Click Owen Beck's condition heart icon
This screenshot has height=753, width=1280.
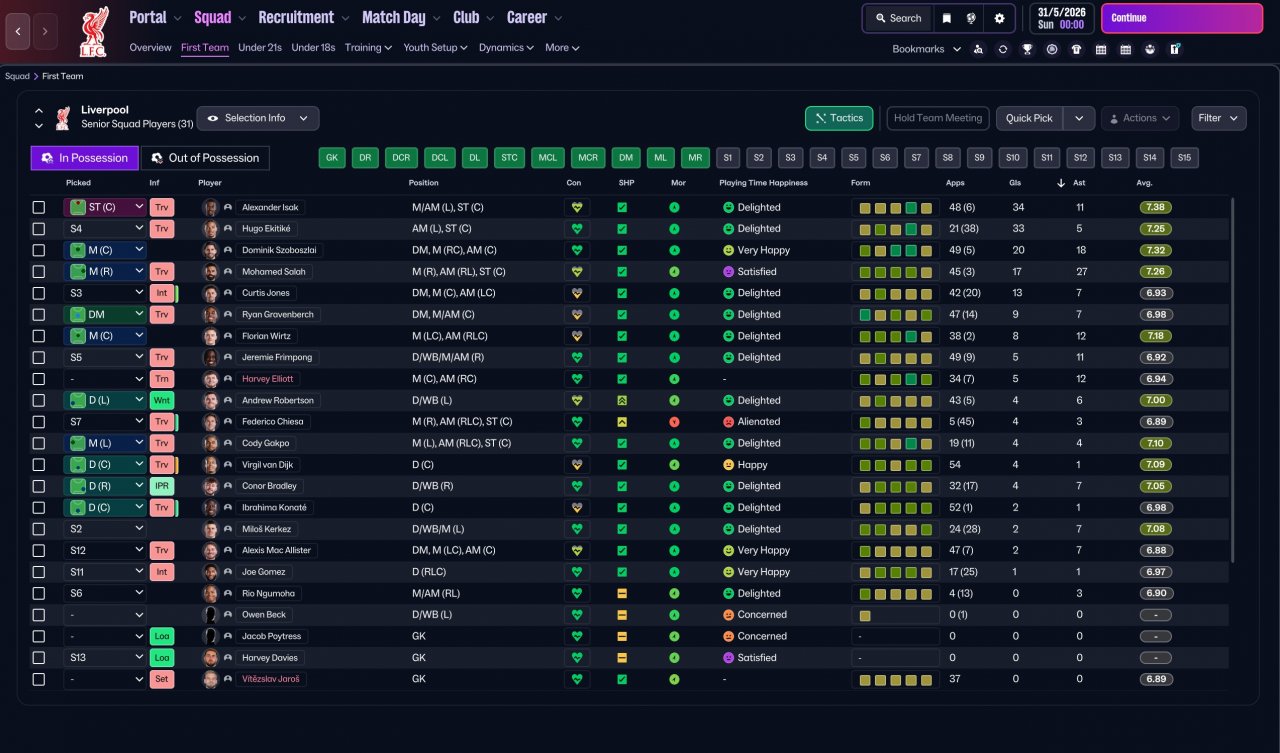[x=576, y=615]
